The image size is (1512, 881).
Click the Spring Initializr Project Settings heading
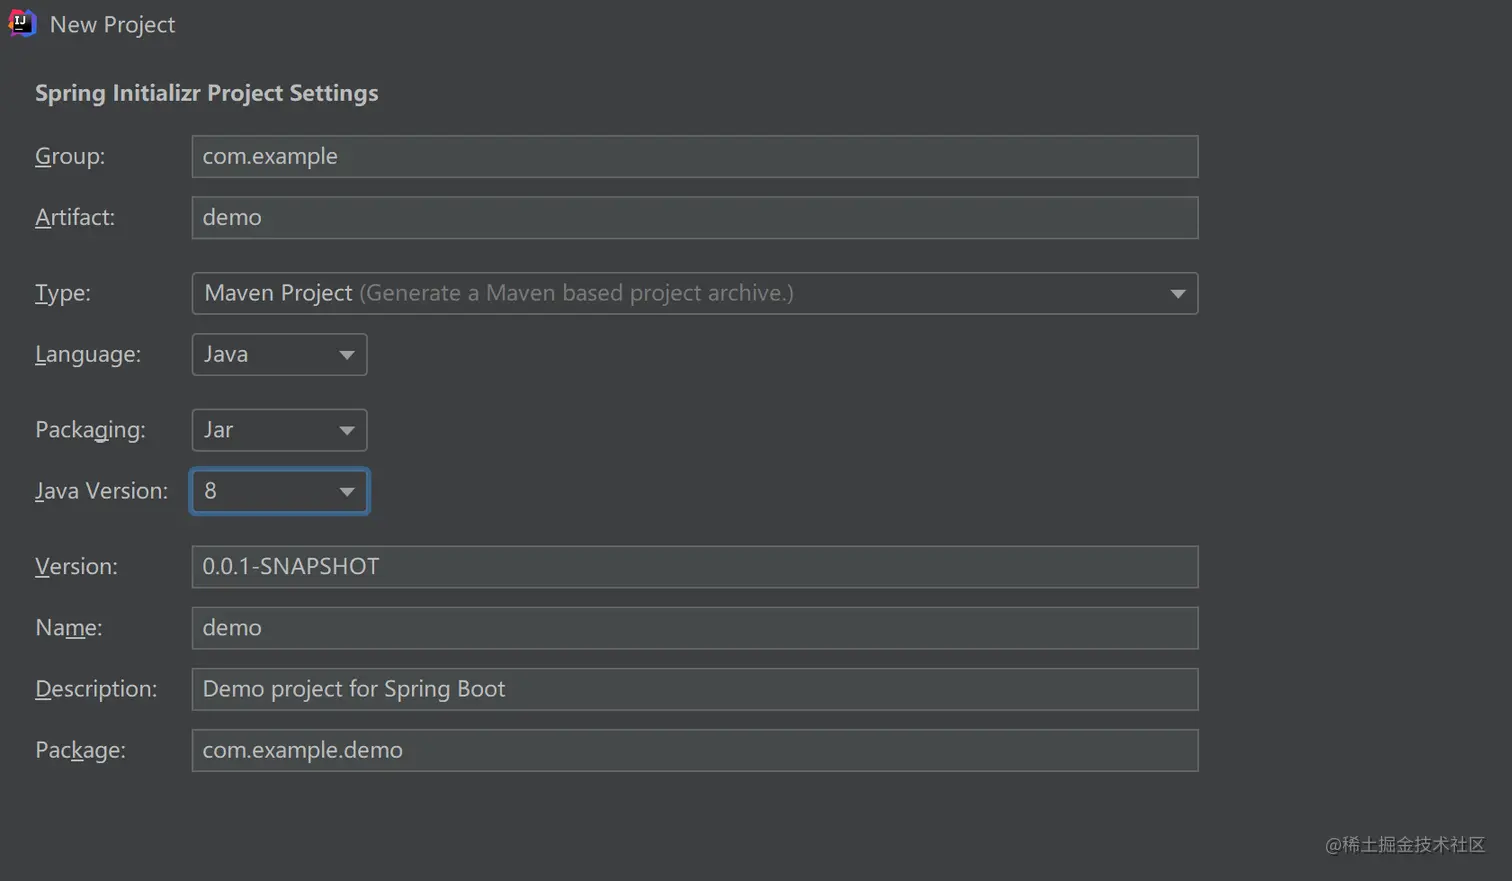tap(207, 93)
